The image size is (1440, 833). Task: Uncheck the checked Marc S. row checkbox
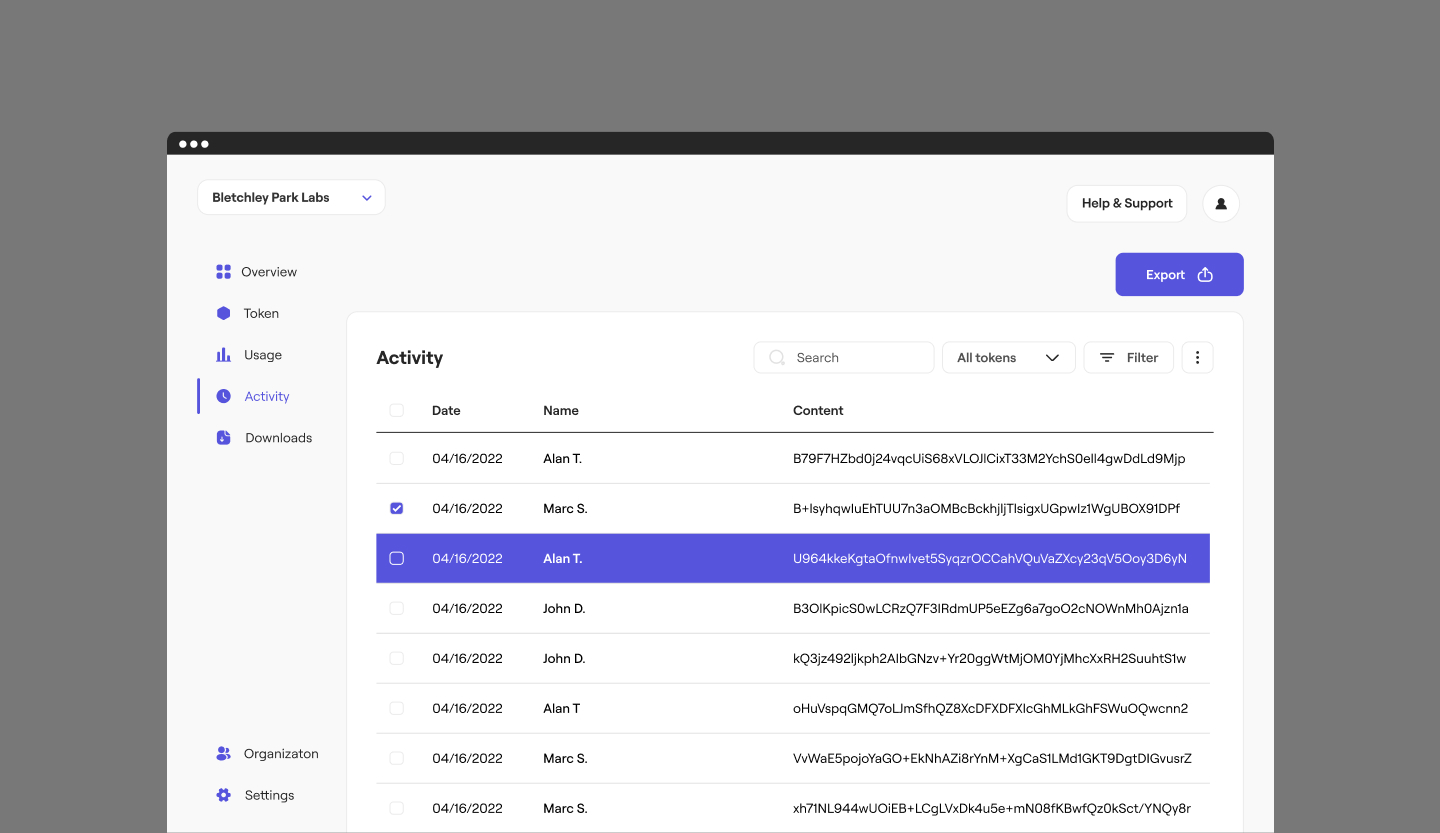point(397,509)
